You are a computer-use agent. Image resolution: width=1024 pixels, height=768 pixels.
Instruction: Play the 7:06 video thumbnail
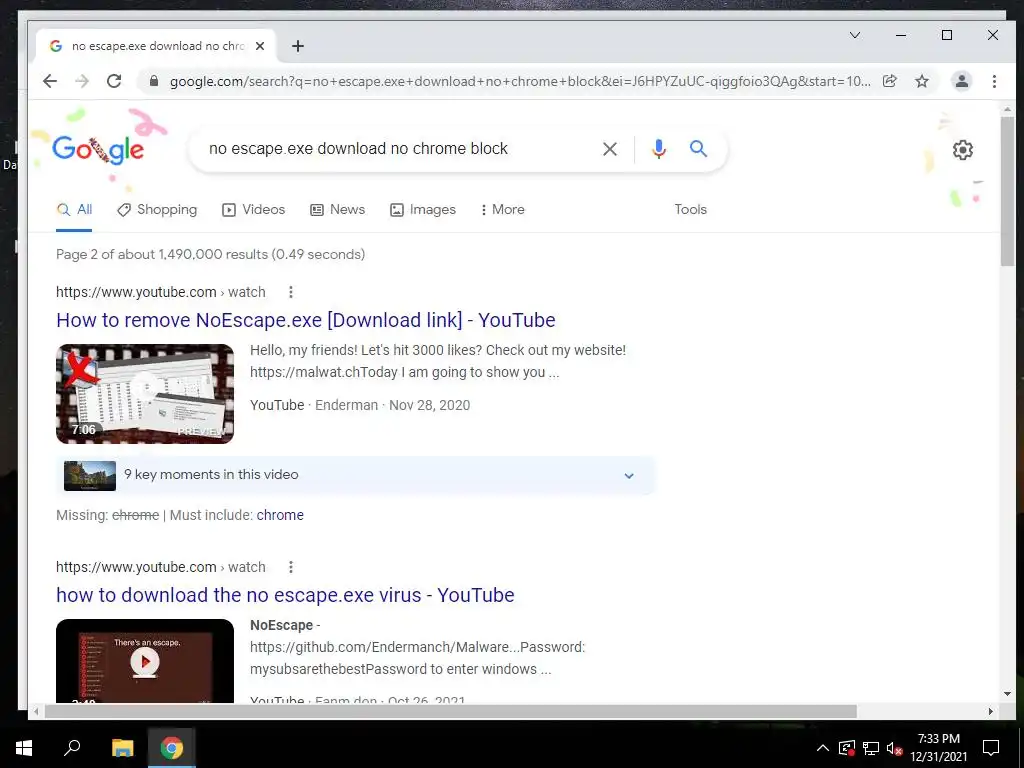tap(145, 394)
